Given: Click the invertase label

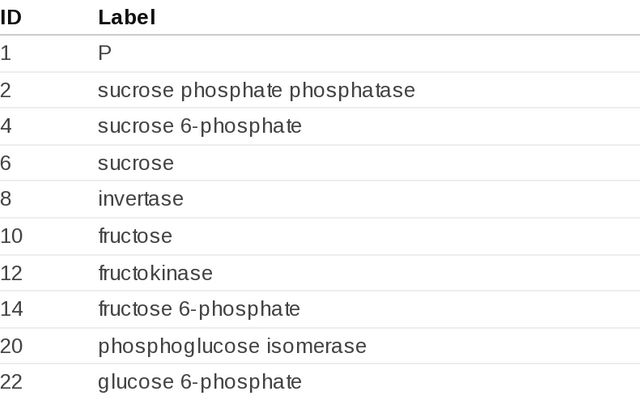Looking at the screenshot, I should 140,199.
